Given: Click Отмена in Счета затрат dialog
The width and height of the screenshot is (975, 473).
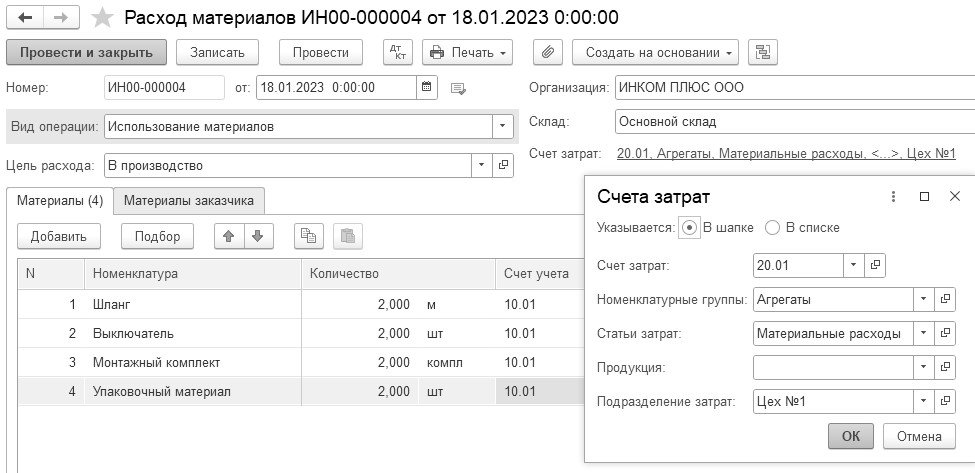Looking at the screenshot, I should tap(919, 436).
